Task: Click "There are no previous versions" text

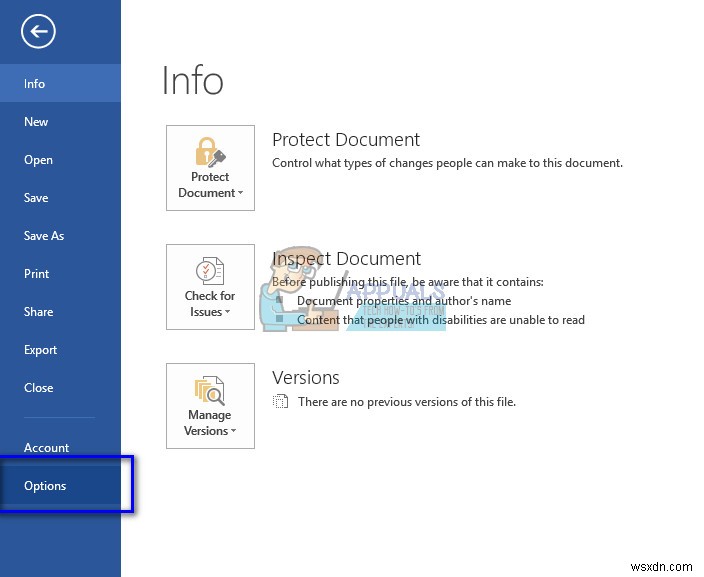Action: coord(407,402)
